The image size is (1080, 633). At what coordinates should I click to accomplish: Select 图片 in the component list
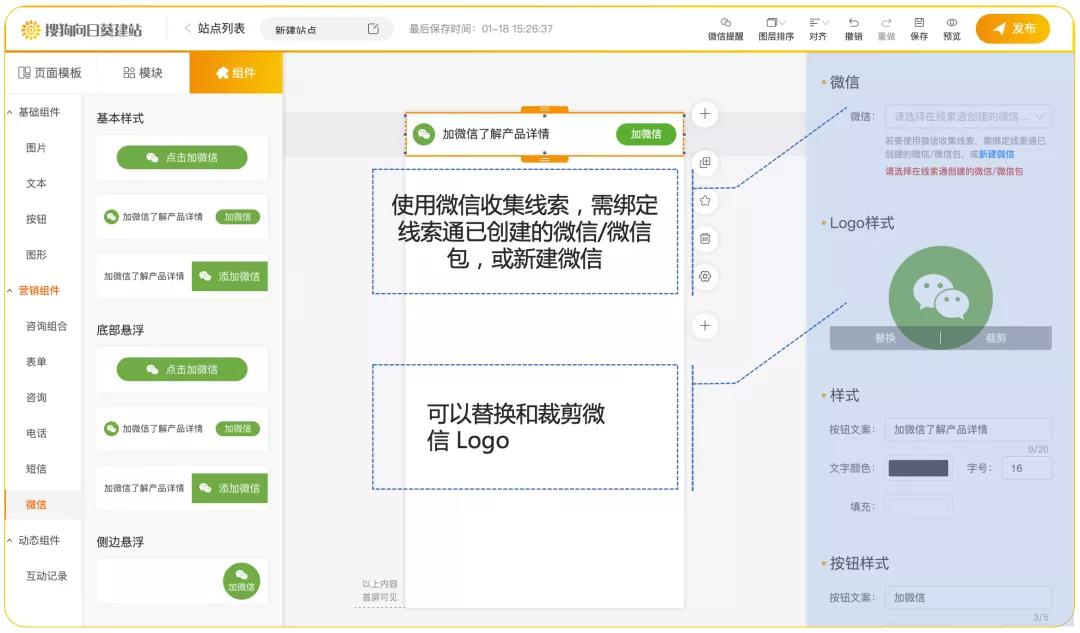[x=36, y=147]
